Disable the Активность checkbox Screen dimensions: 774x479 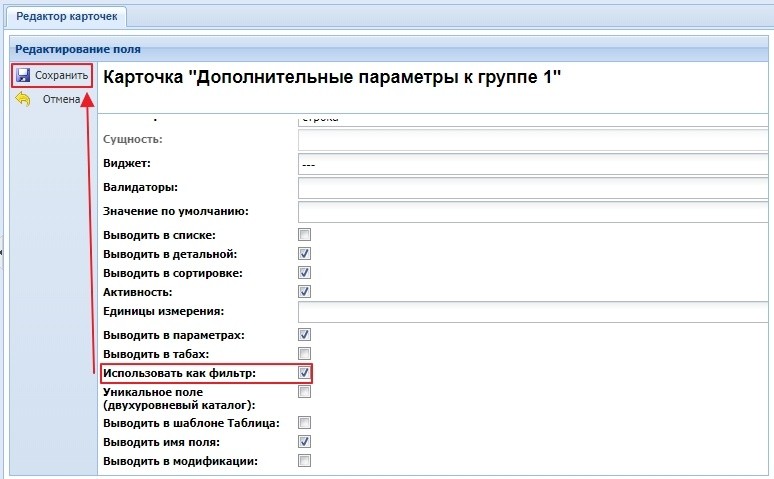pyautogui.click(x=305, y=292)
